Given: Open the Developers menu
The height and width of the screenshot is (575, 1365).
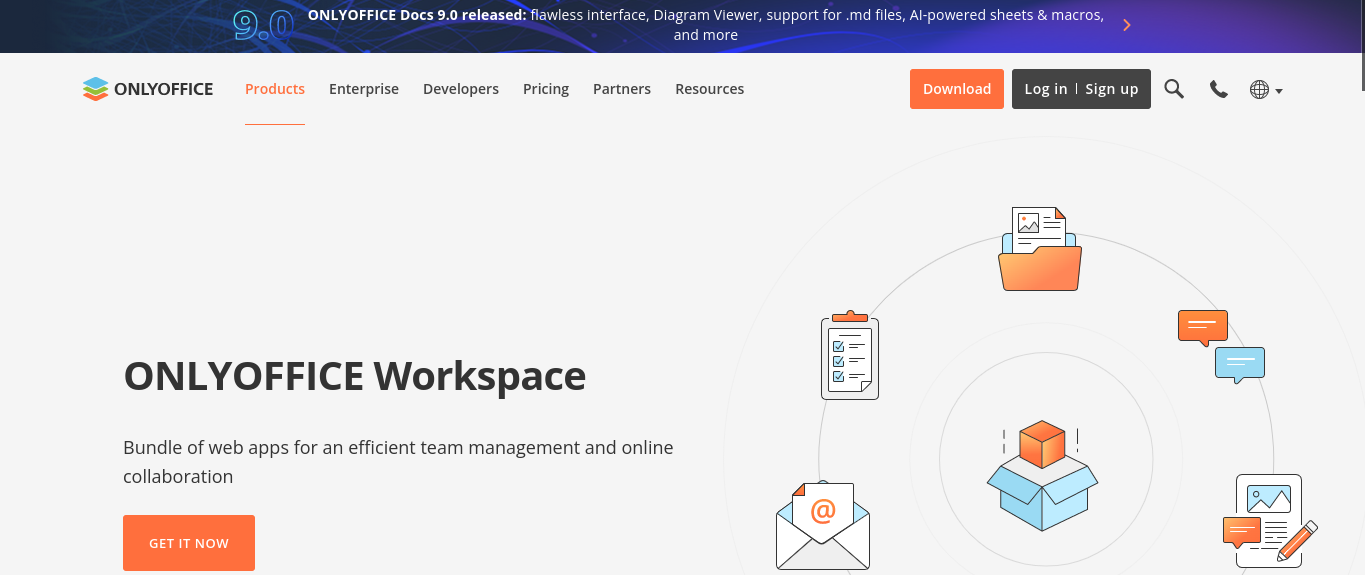Looking at the screenshot, I should 461,89.
